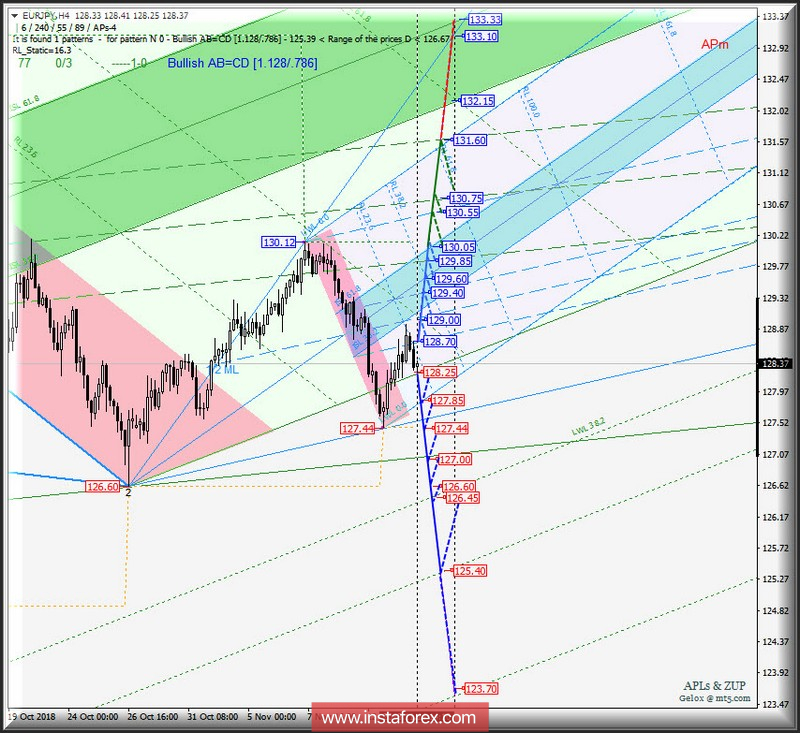The image size is (800, 733).
Task: Select the 130.55 price label
Action: (x=463, y=212)
